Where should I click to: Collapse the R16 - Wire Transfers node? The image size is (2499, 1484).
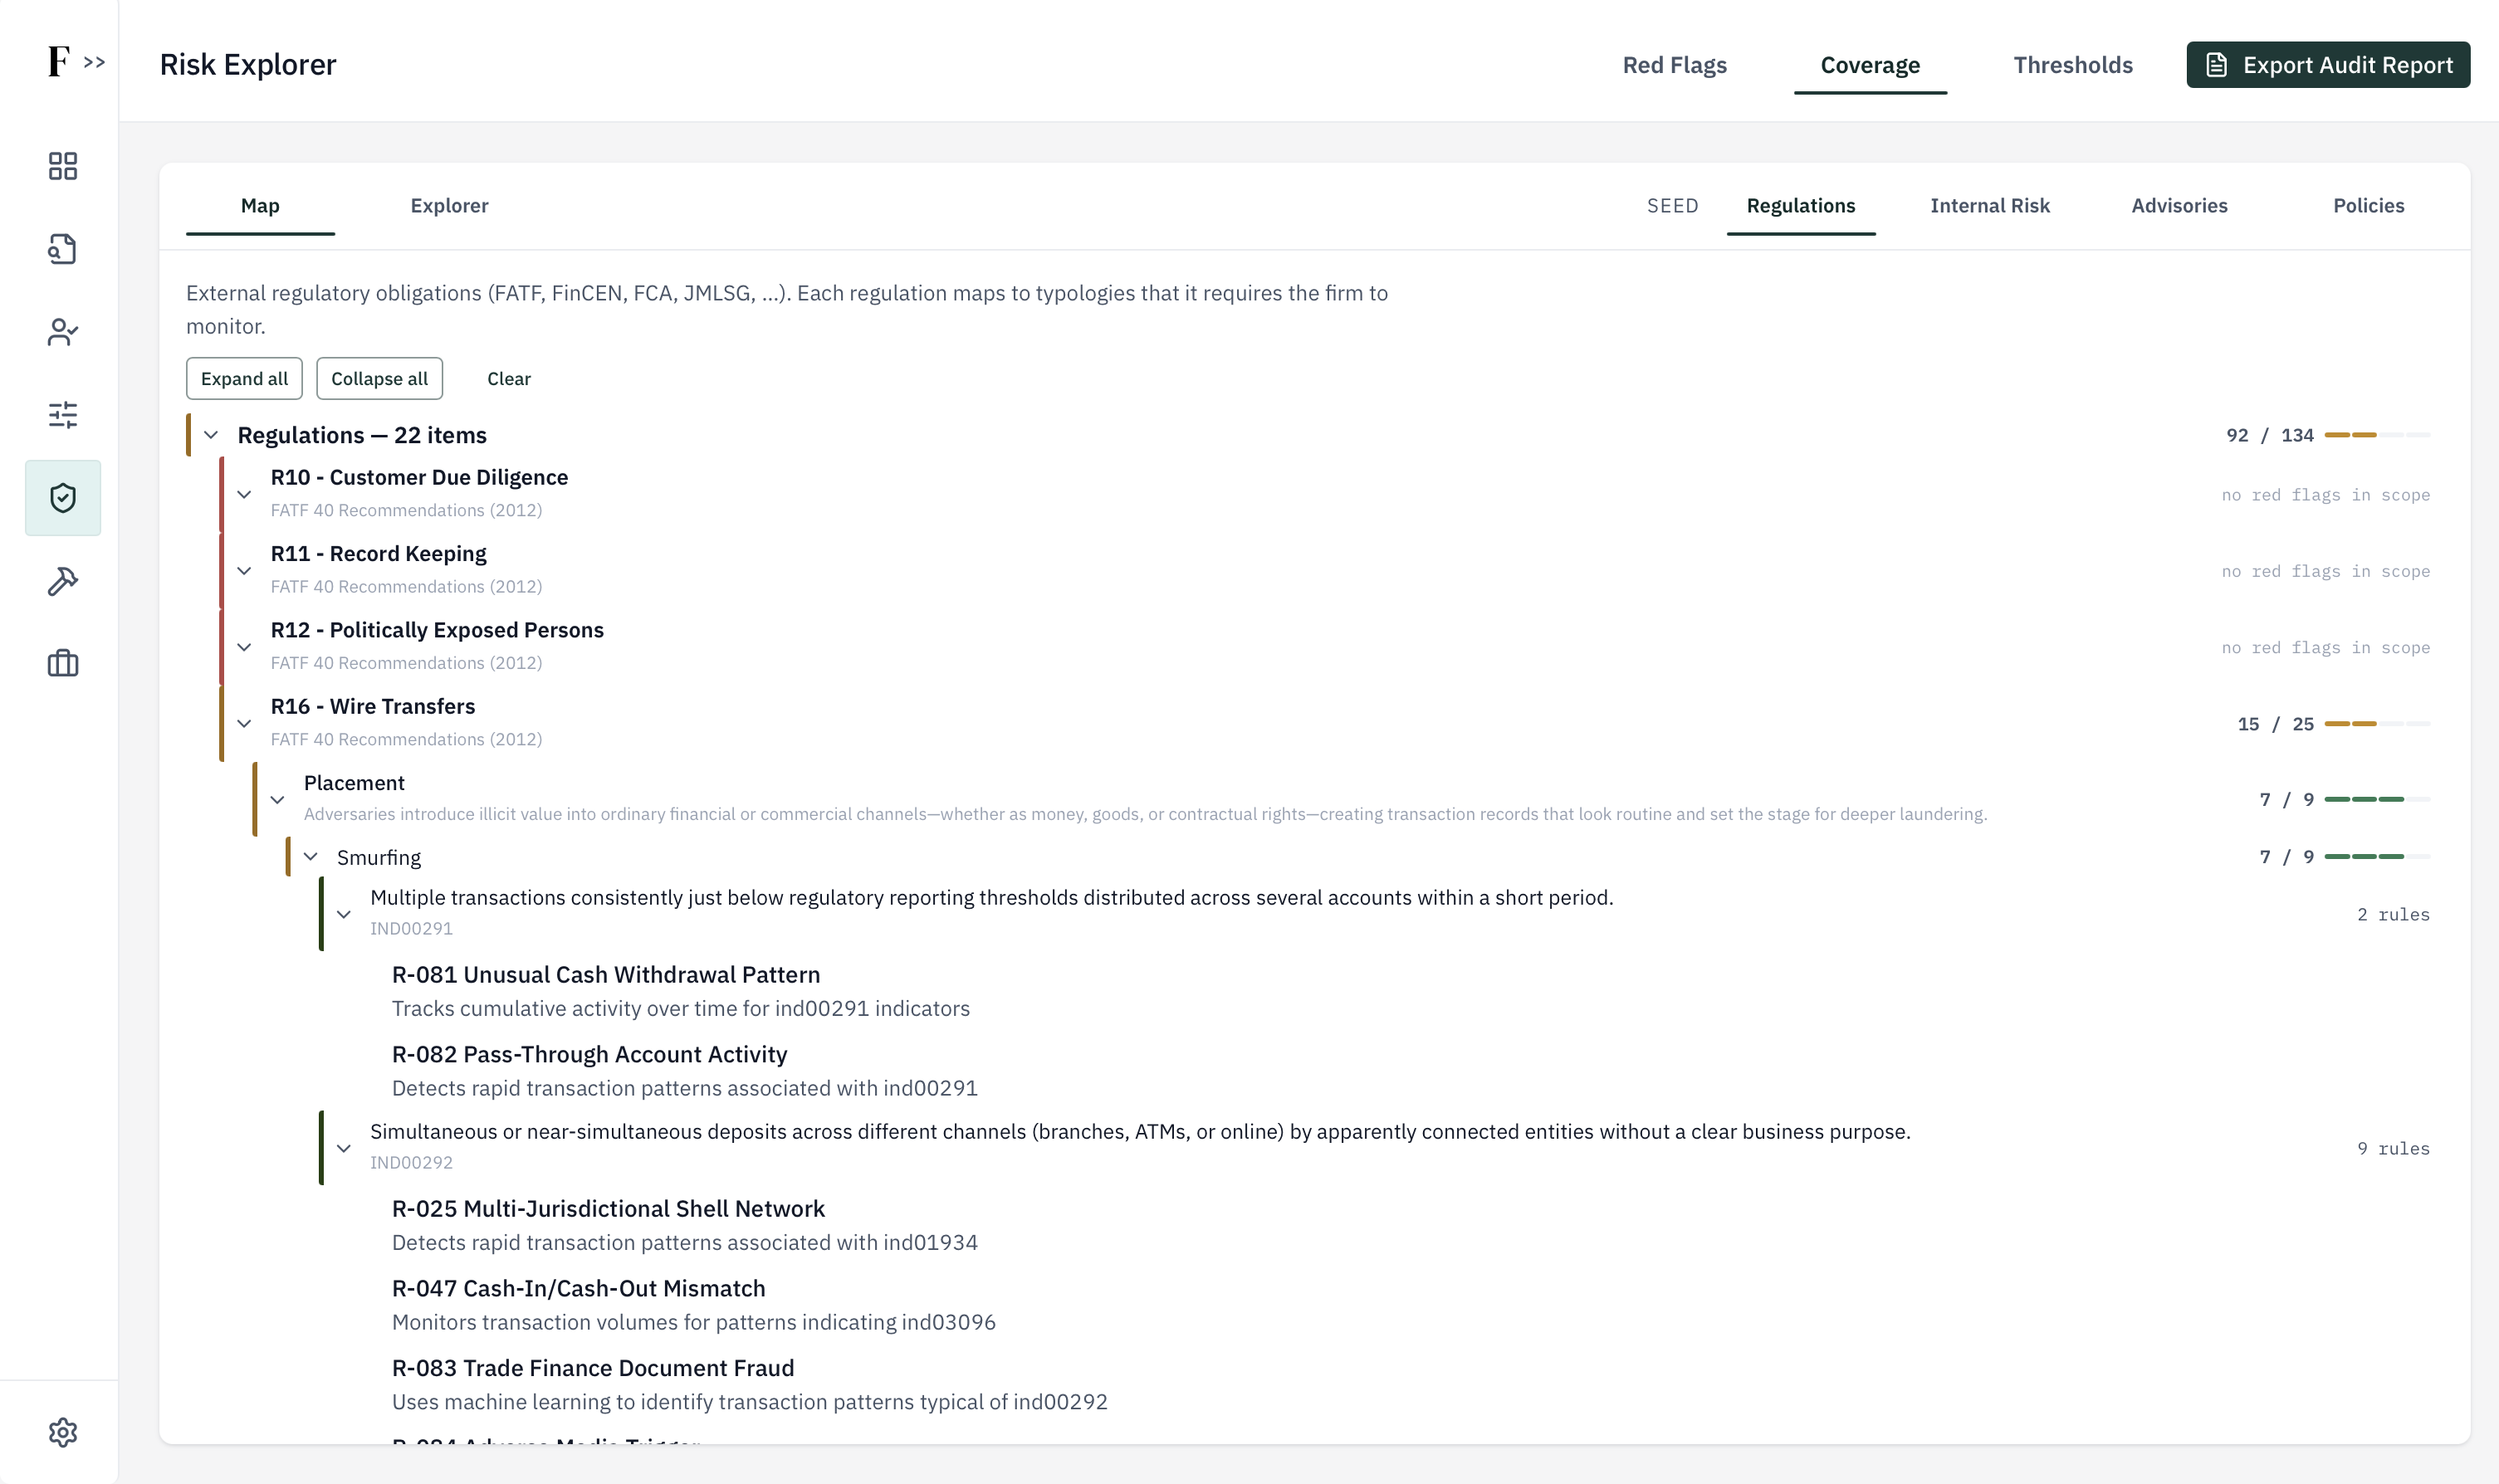tap(244, 723)
